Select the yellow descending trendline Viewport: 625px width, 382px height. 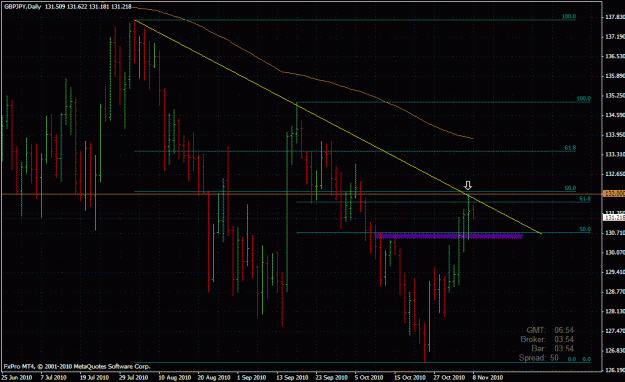tap(337, 126)
